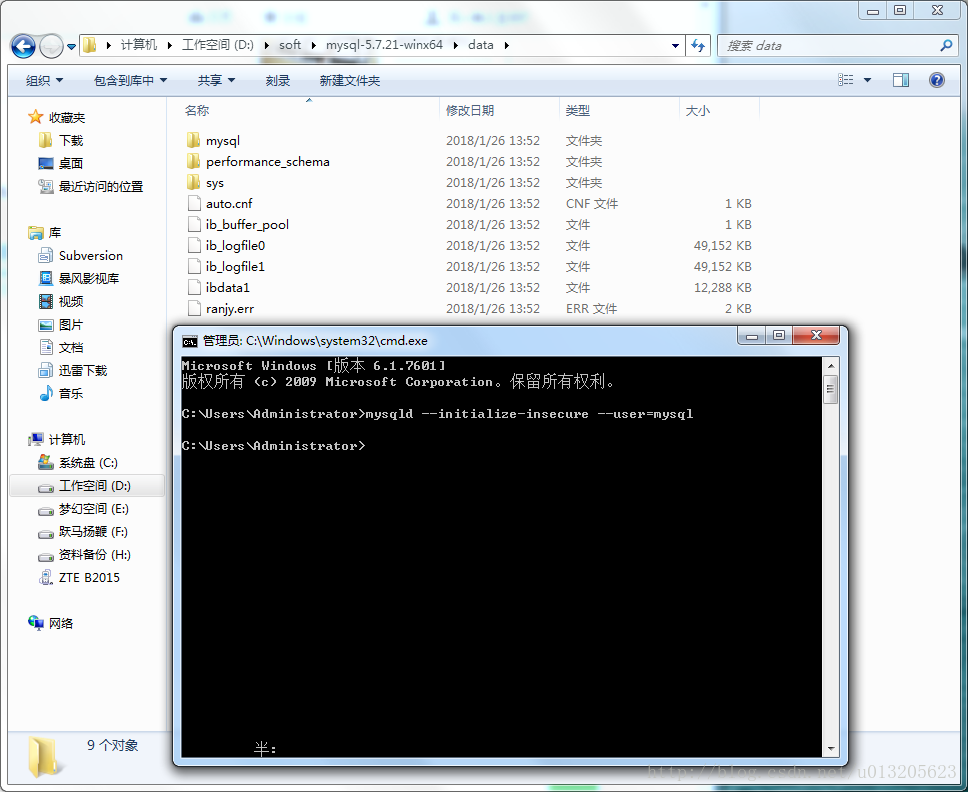Screen dimensions: 968x792
Task: Select the 工作空间 (D:) drive
Action: pos(87,486)
